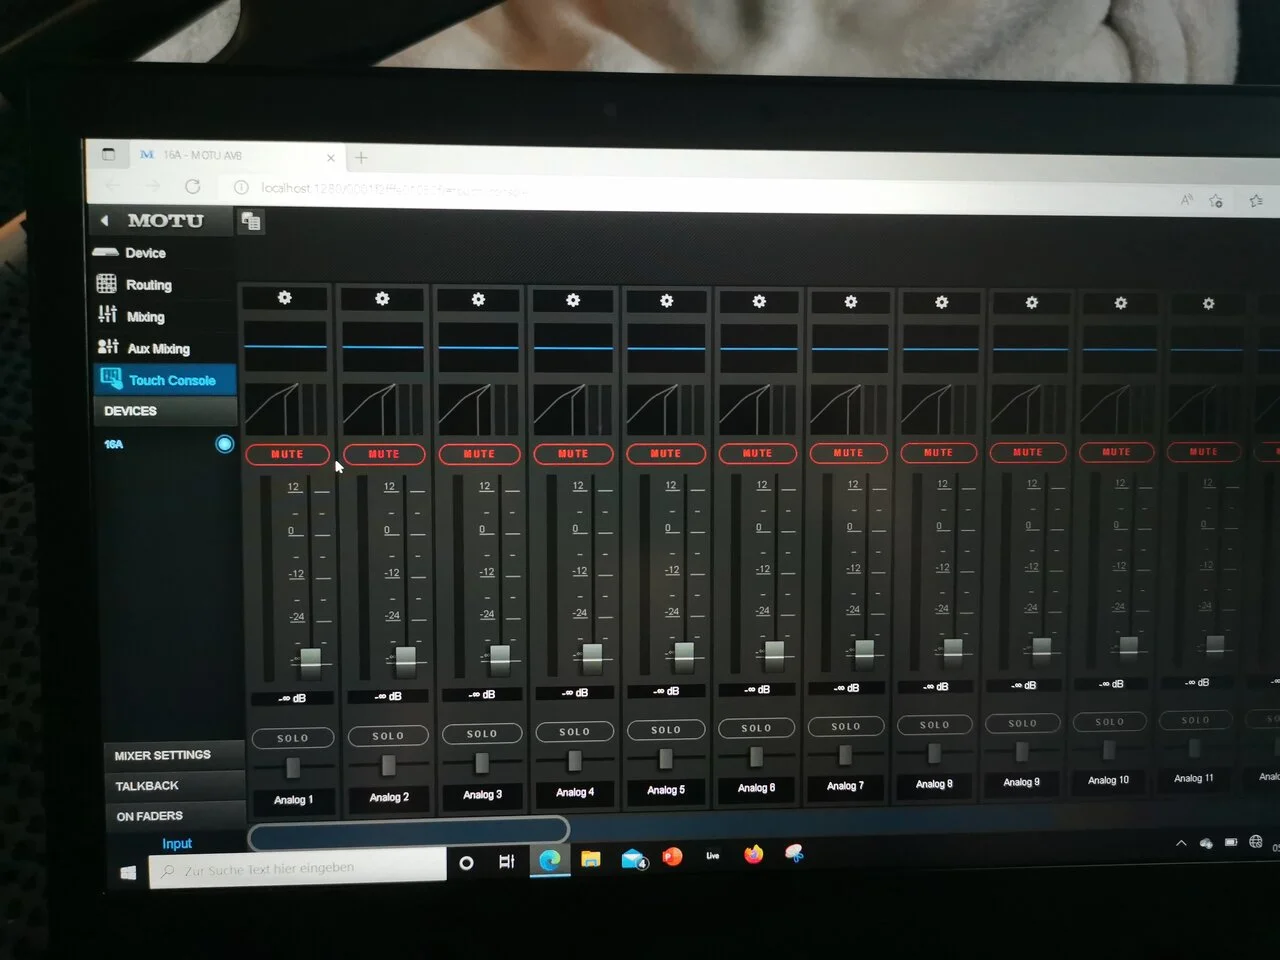Toggle mute on Analog 5
This screenshot has height=960, width=1280.
point(666,453)
